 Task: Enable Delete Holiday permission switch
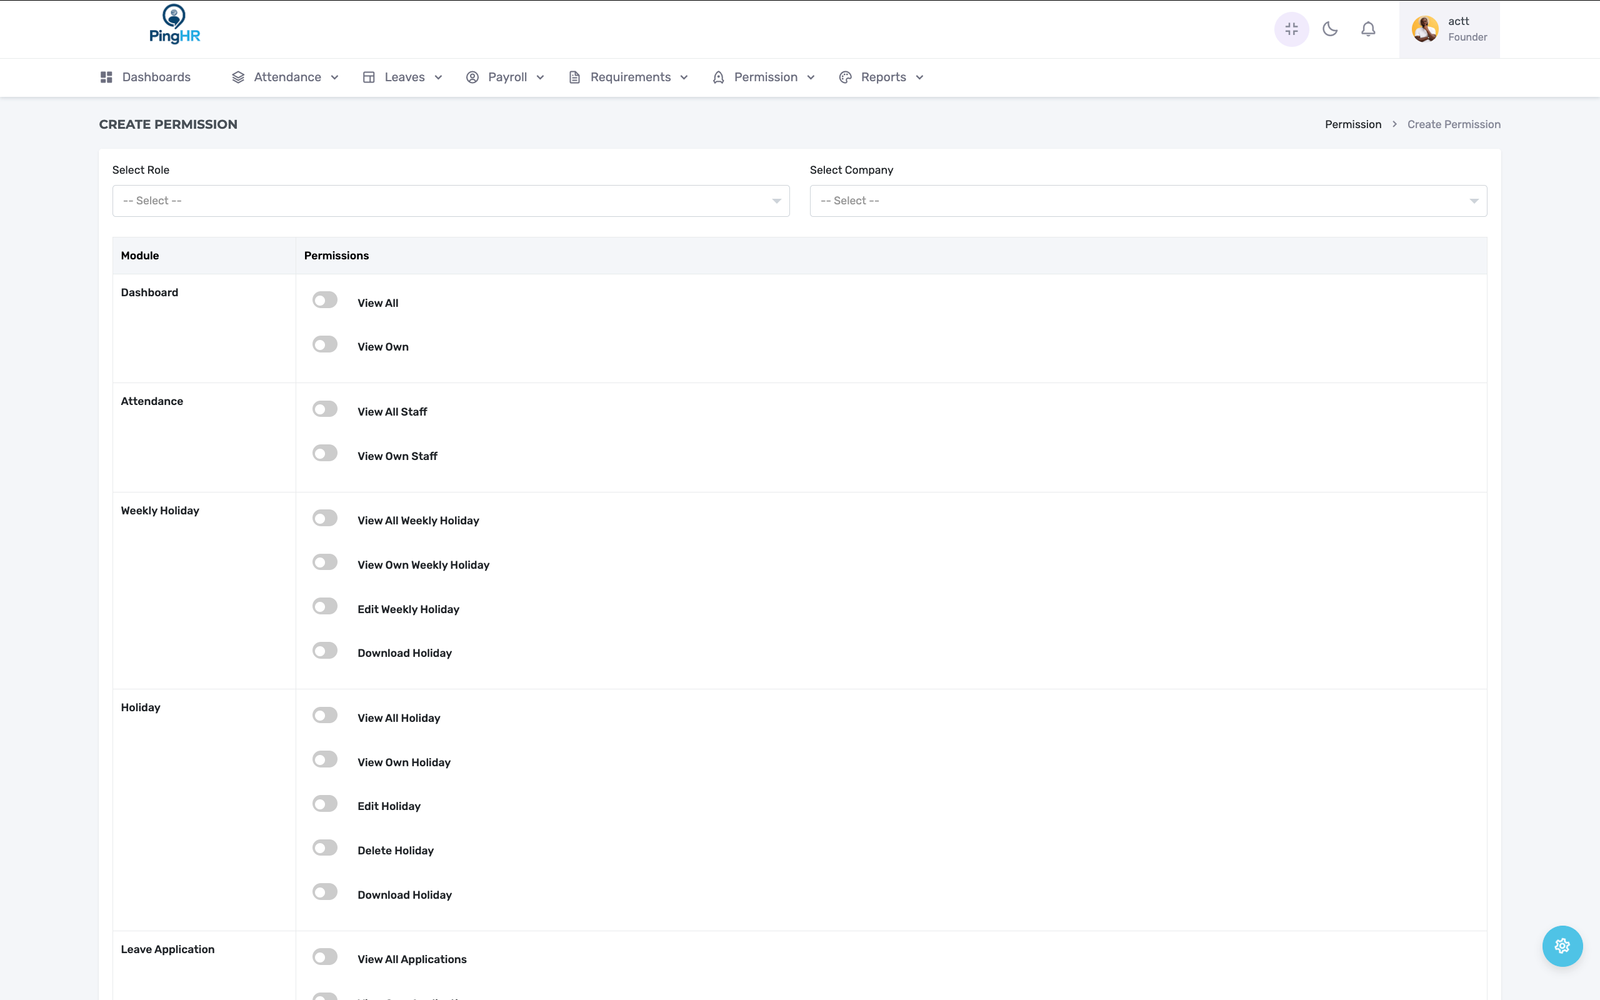[325, 848]
